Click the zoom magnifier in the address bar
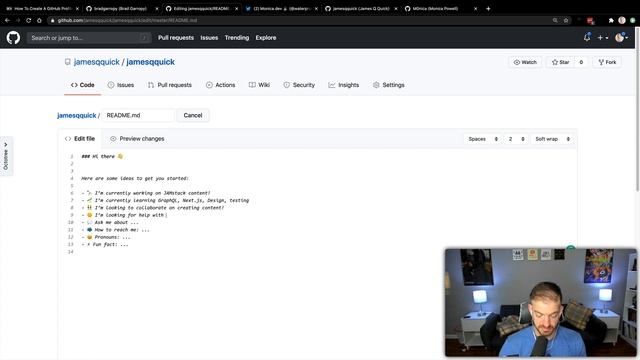The width and height of the screenshot is (640, 360). tap(555, 20)
